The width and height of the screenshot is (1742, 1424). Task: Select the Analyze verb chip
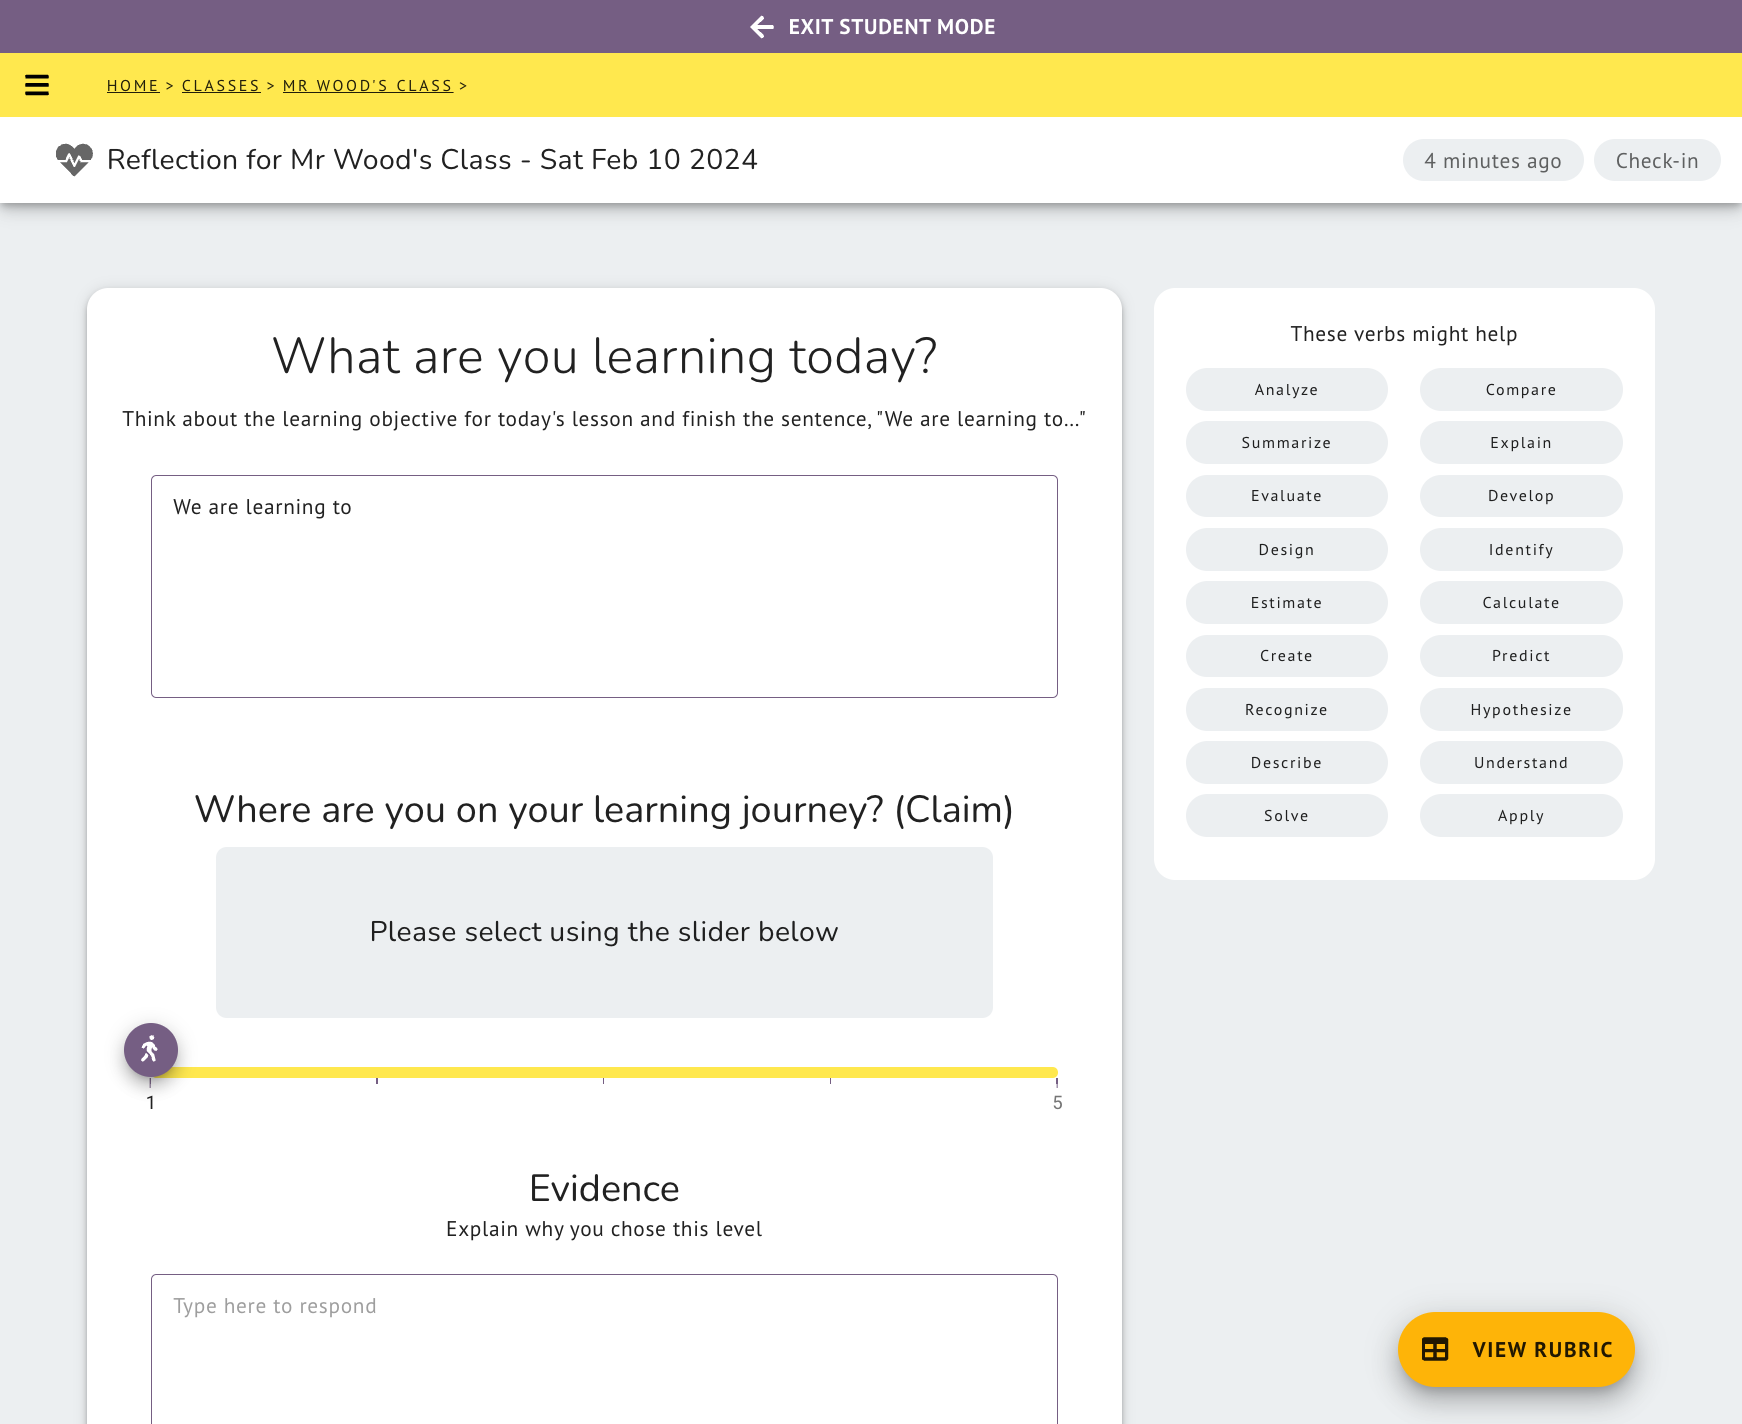point(1287,390)
